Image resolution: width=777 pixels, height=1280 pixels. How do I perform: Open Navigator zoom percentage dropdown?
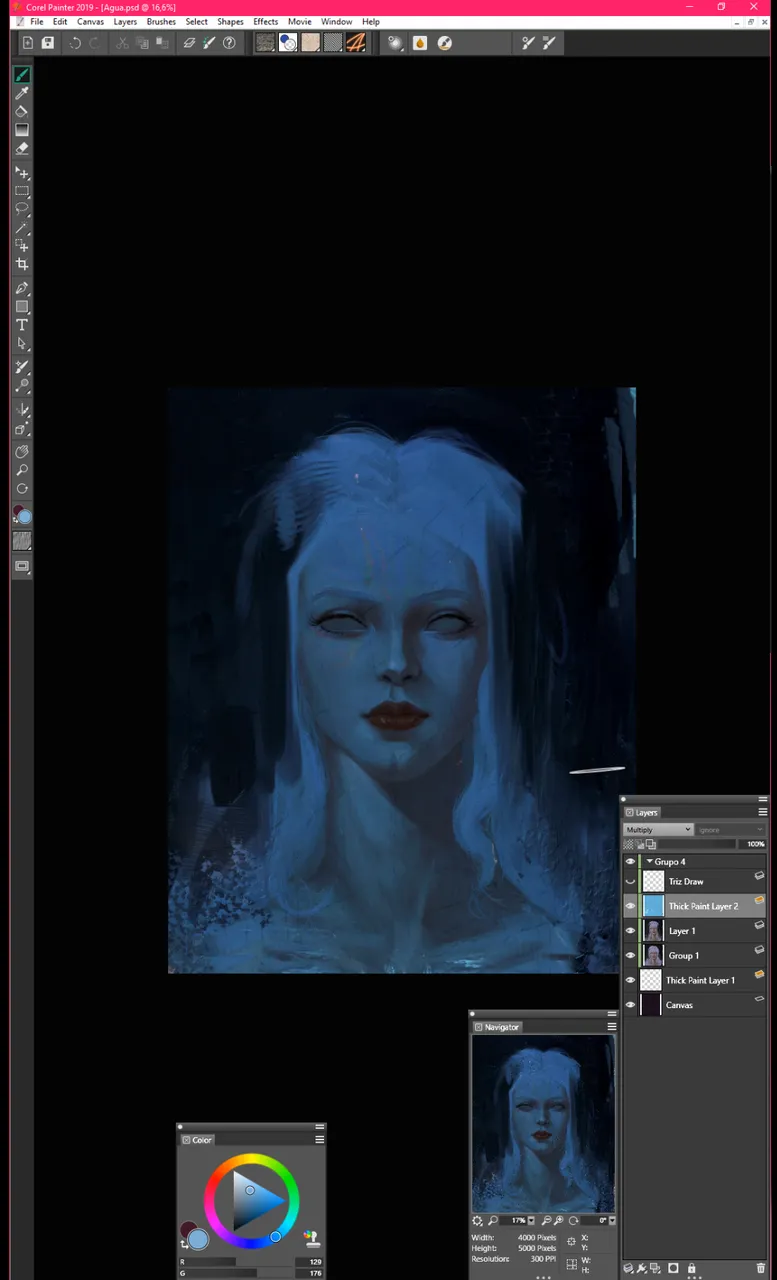coord(531,1221)
